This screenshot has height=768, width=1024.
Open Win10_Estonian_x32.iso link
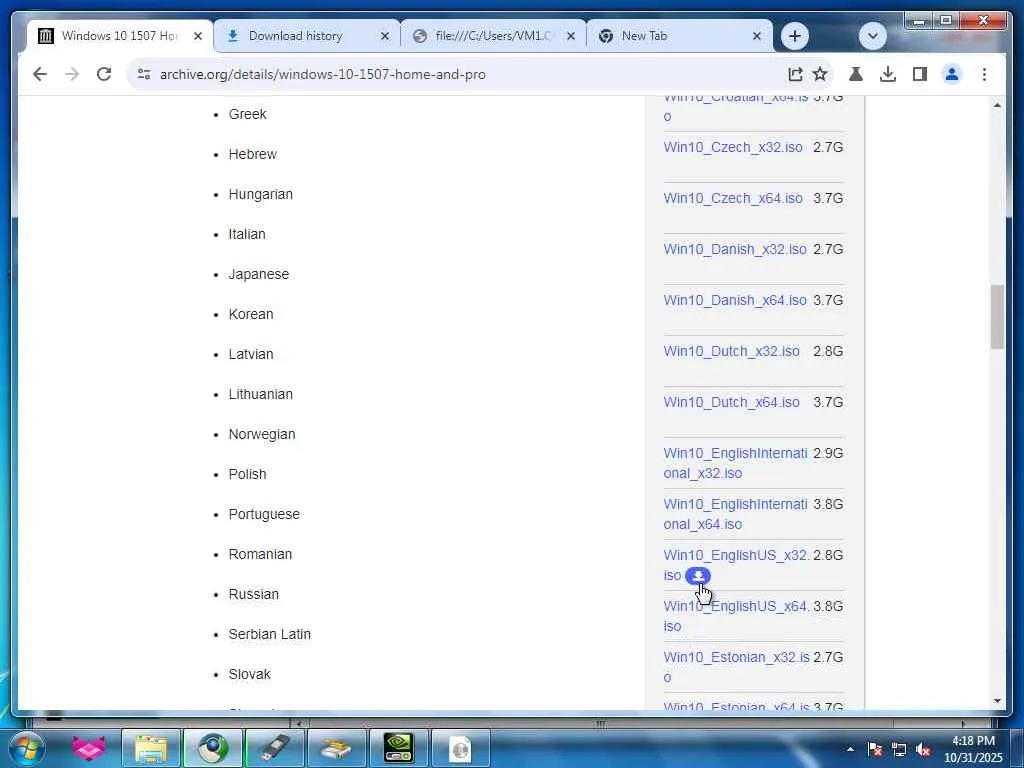[x=736, y=666]
